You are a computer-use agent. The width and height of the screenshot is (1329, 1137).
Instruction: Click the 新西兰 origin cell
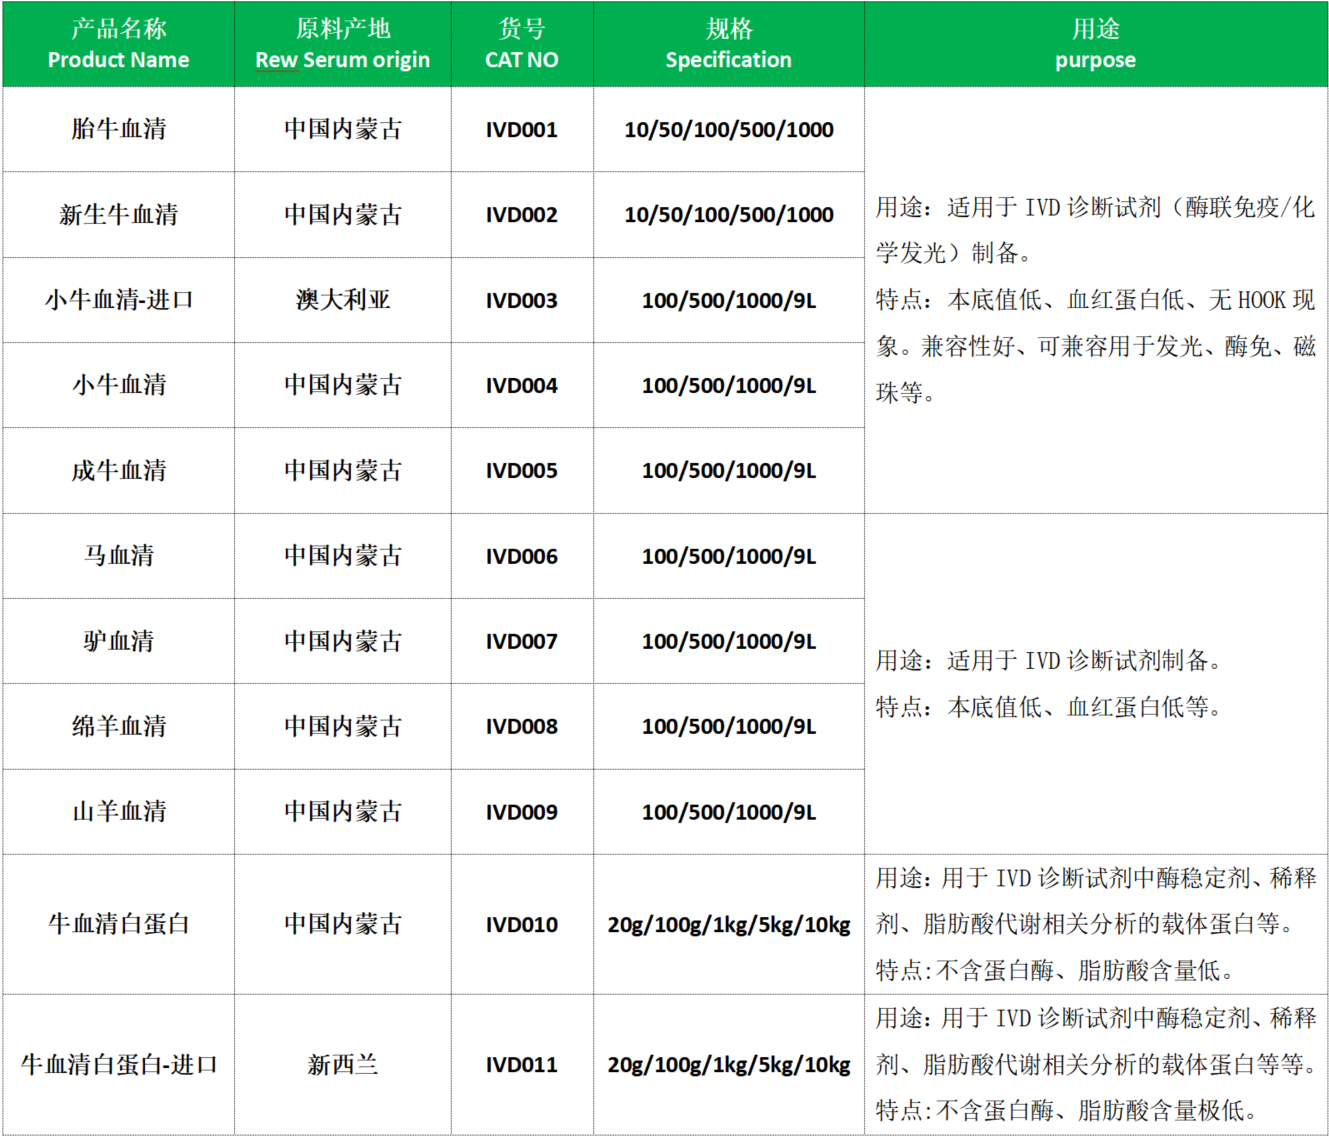click(342, 1065)
